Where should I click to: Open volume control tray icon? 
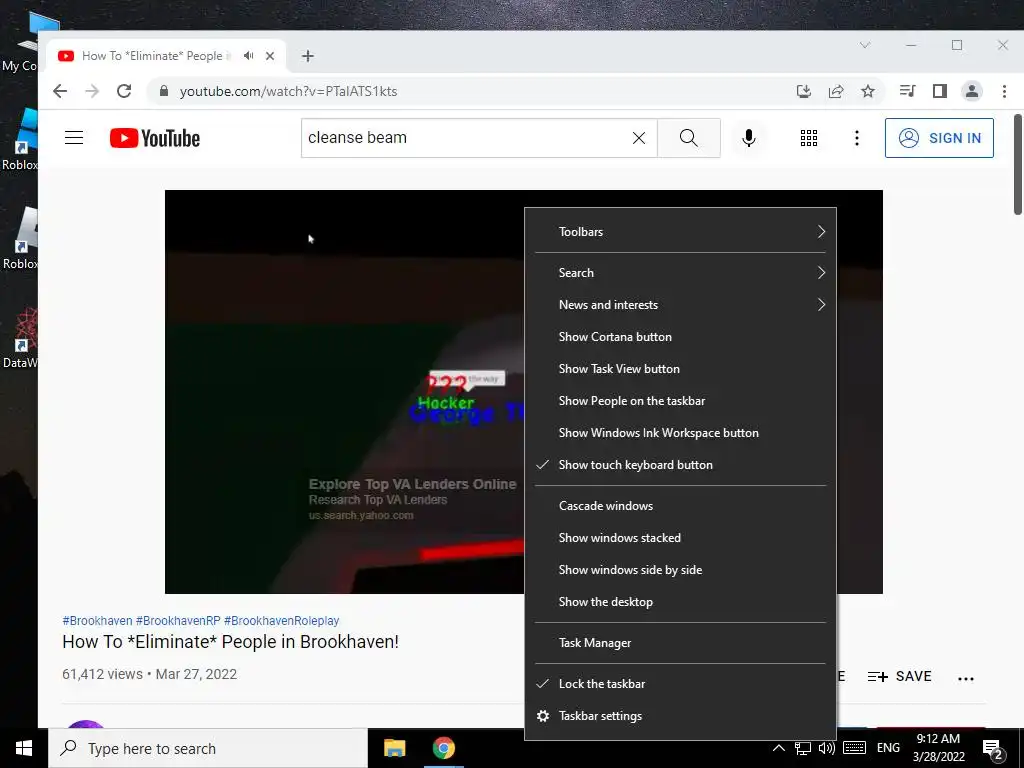point(827,748)
